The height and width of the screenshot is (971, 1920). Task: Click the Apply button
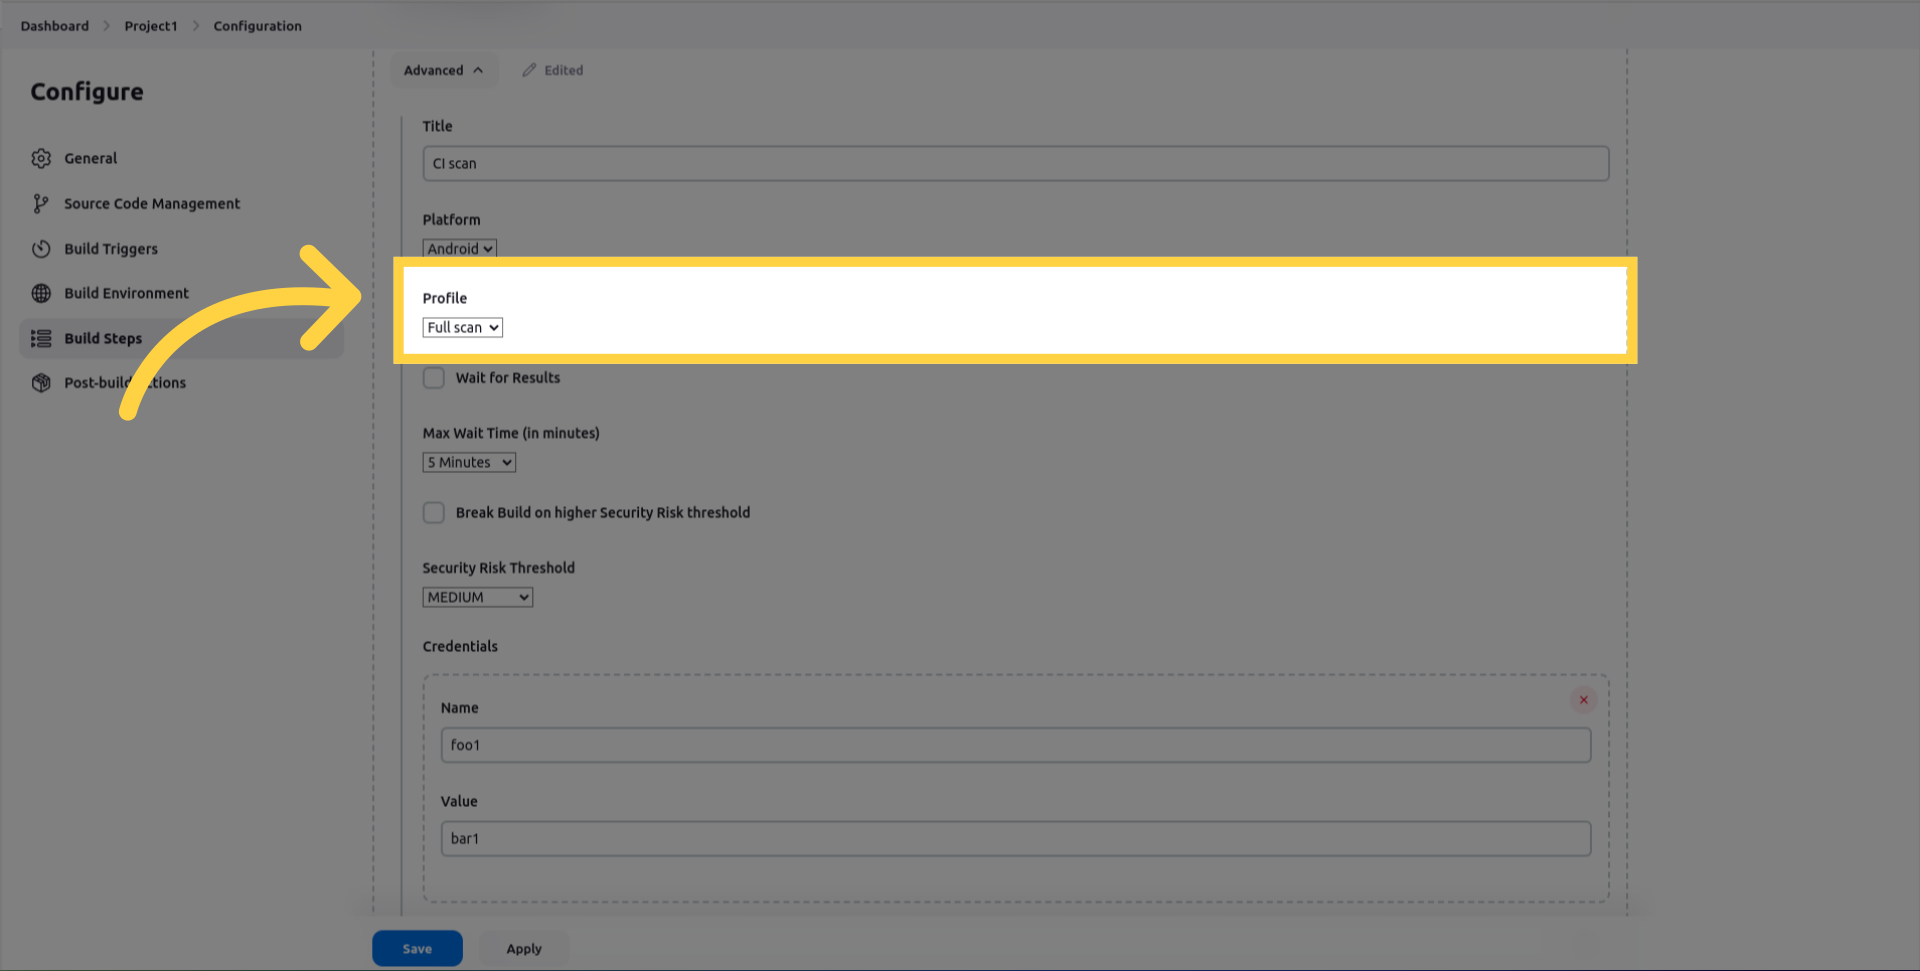pos(523,949)
